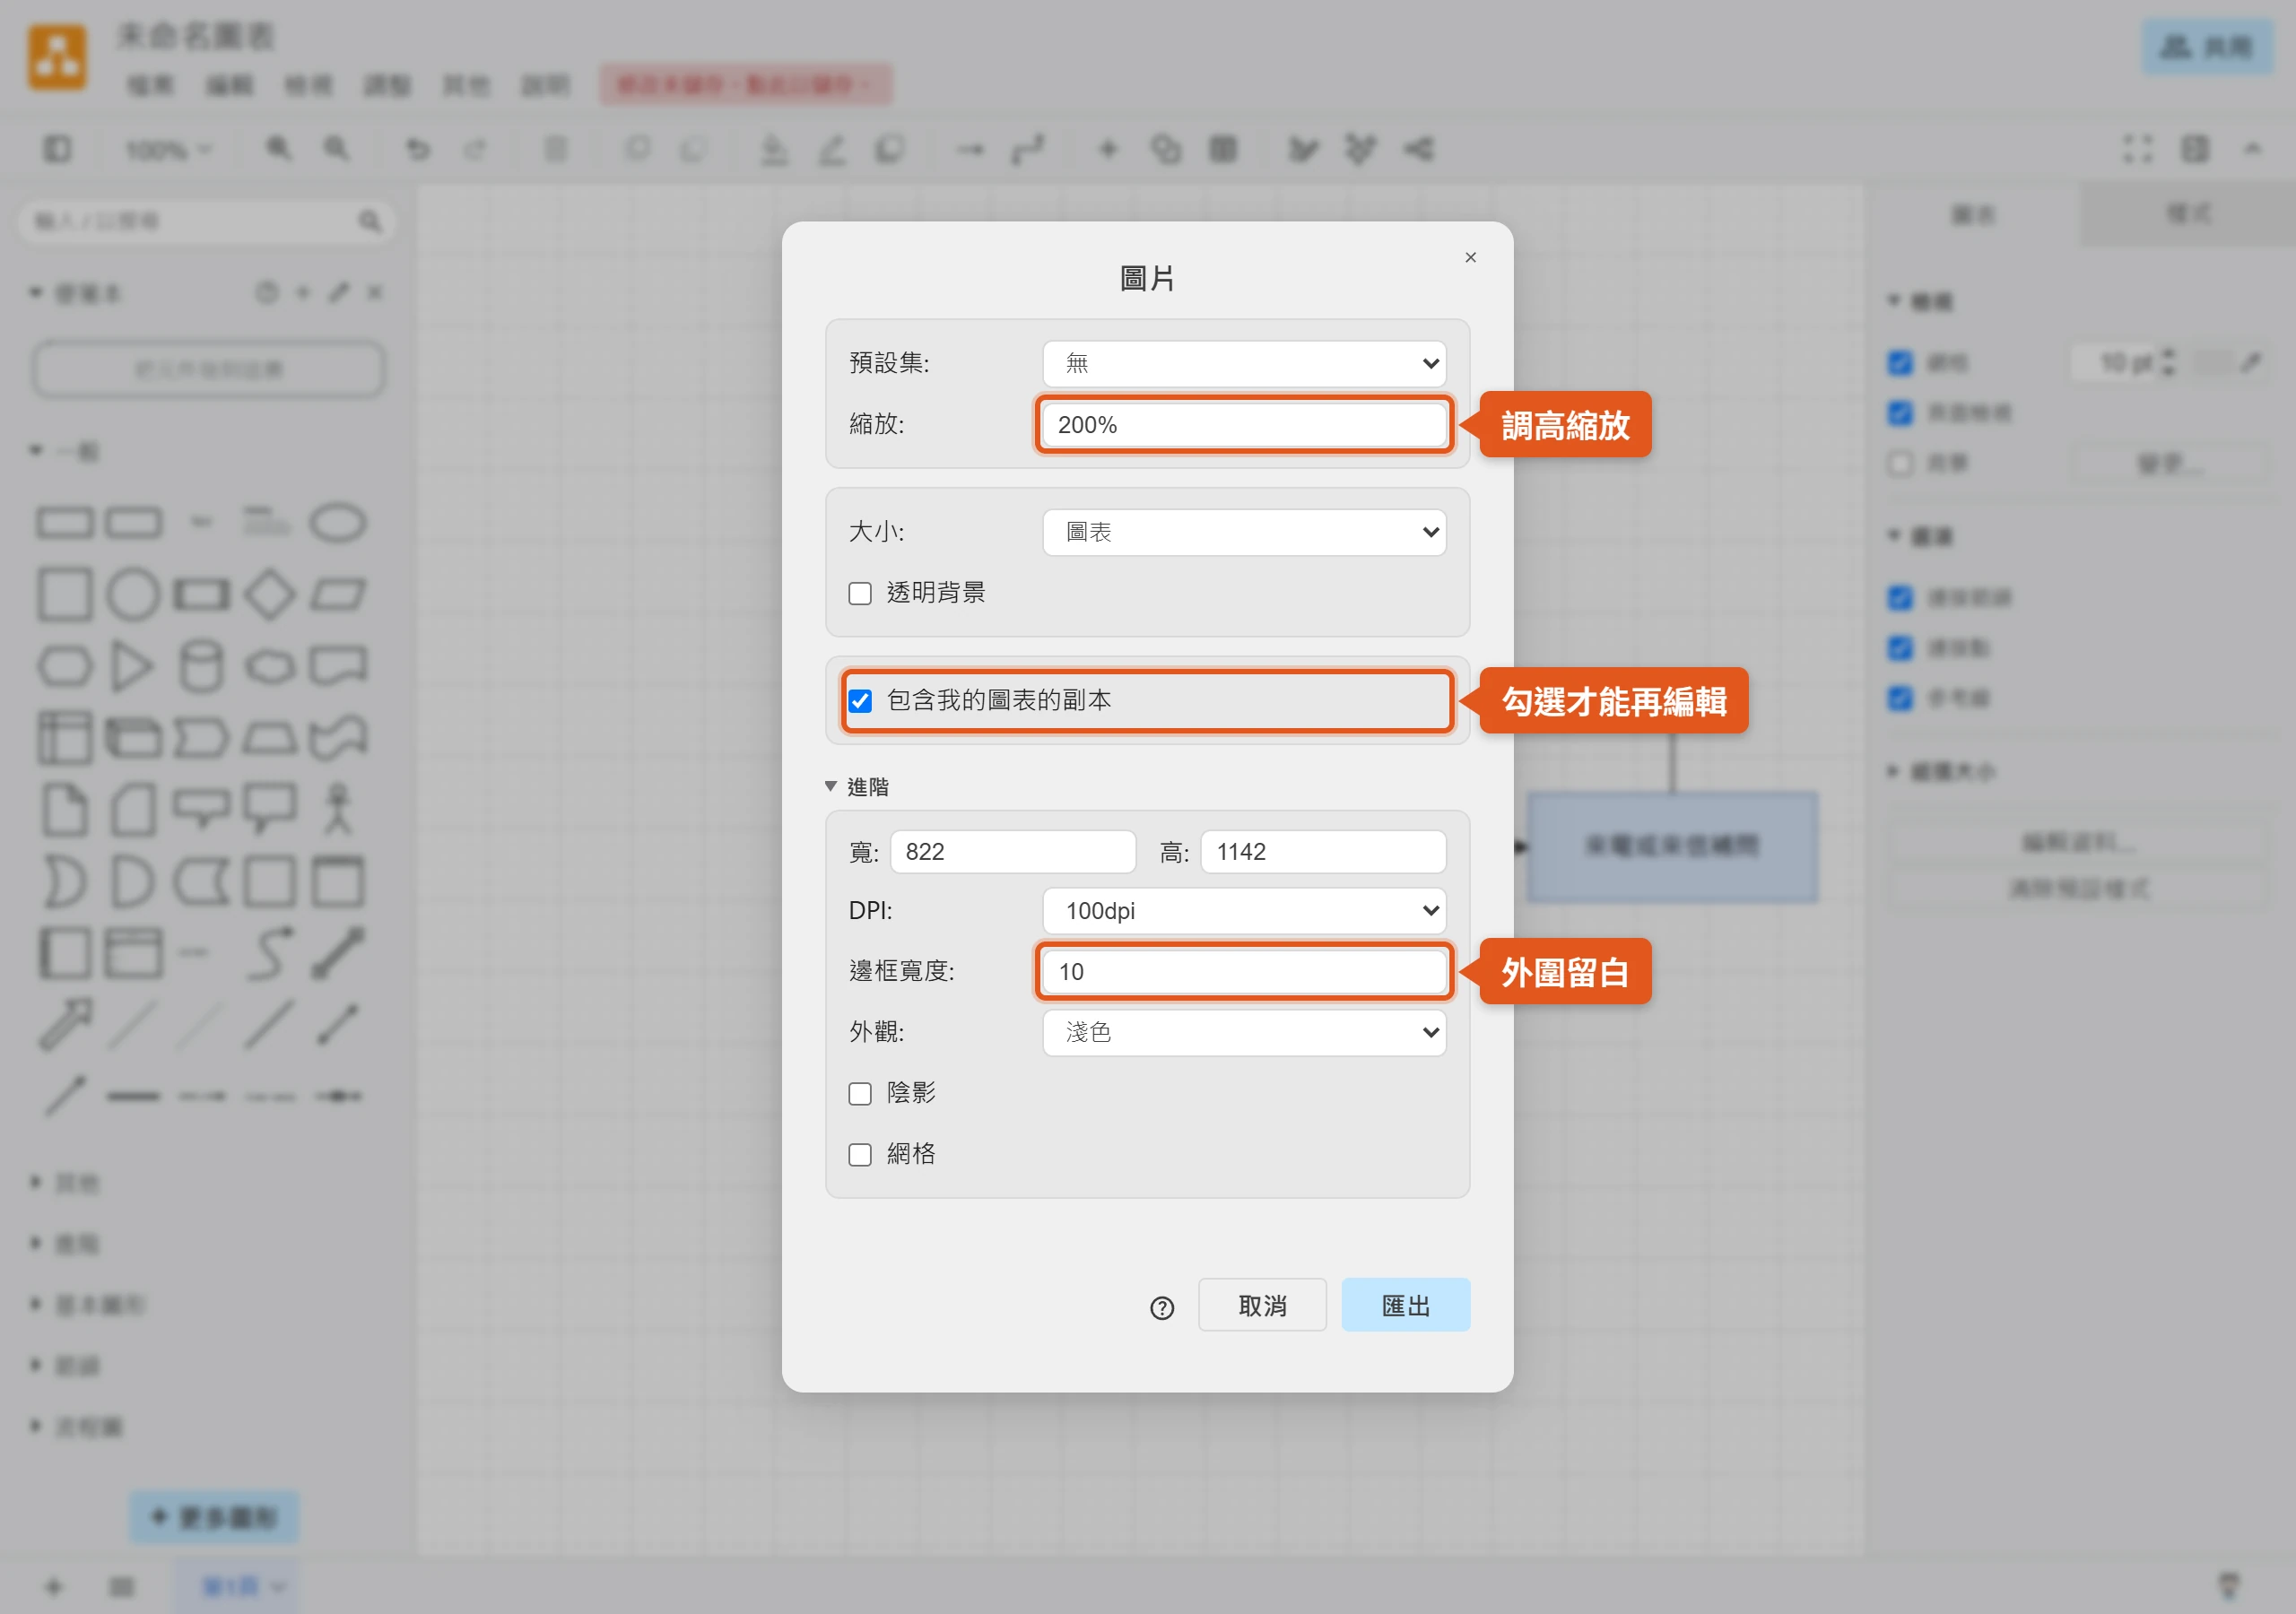Click the 高 field showing 1142

pos(1323,852)
